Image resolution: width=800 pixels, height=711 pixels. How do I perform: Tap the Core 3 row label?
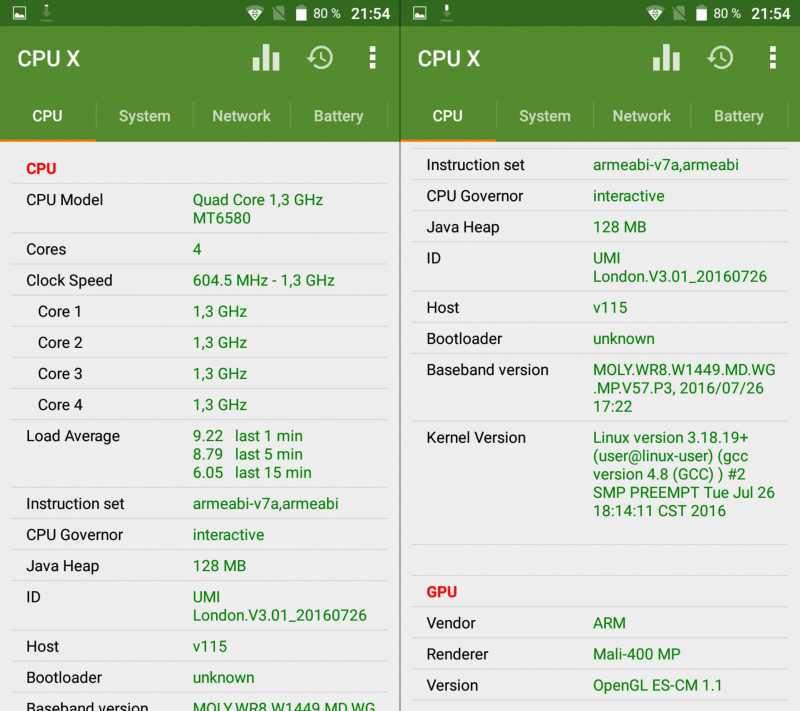[x=60, y=374]
